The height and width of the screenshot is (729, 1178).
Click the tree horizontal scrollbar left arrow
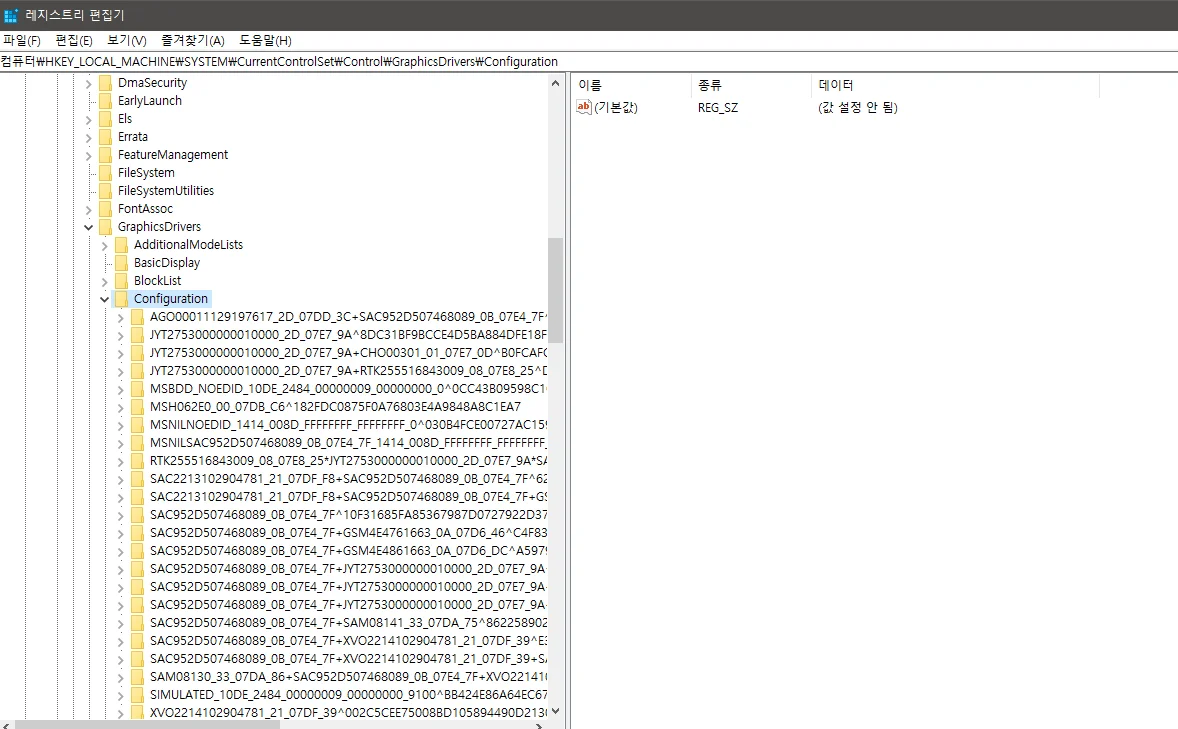pyautogui.click(x=7, y=725)
